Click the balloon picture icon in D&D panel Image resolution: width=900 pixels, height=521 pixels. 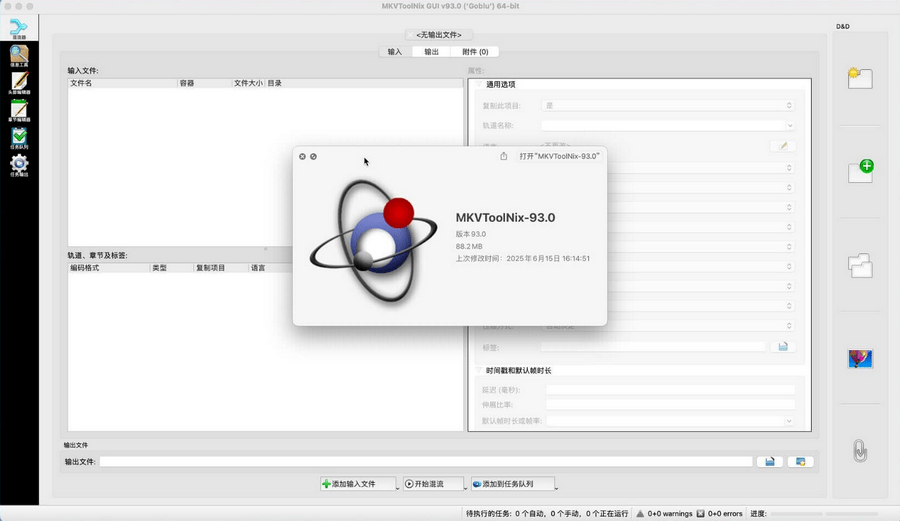coord(860,359)
